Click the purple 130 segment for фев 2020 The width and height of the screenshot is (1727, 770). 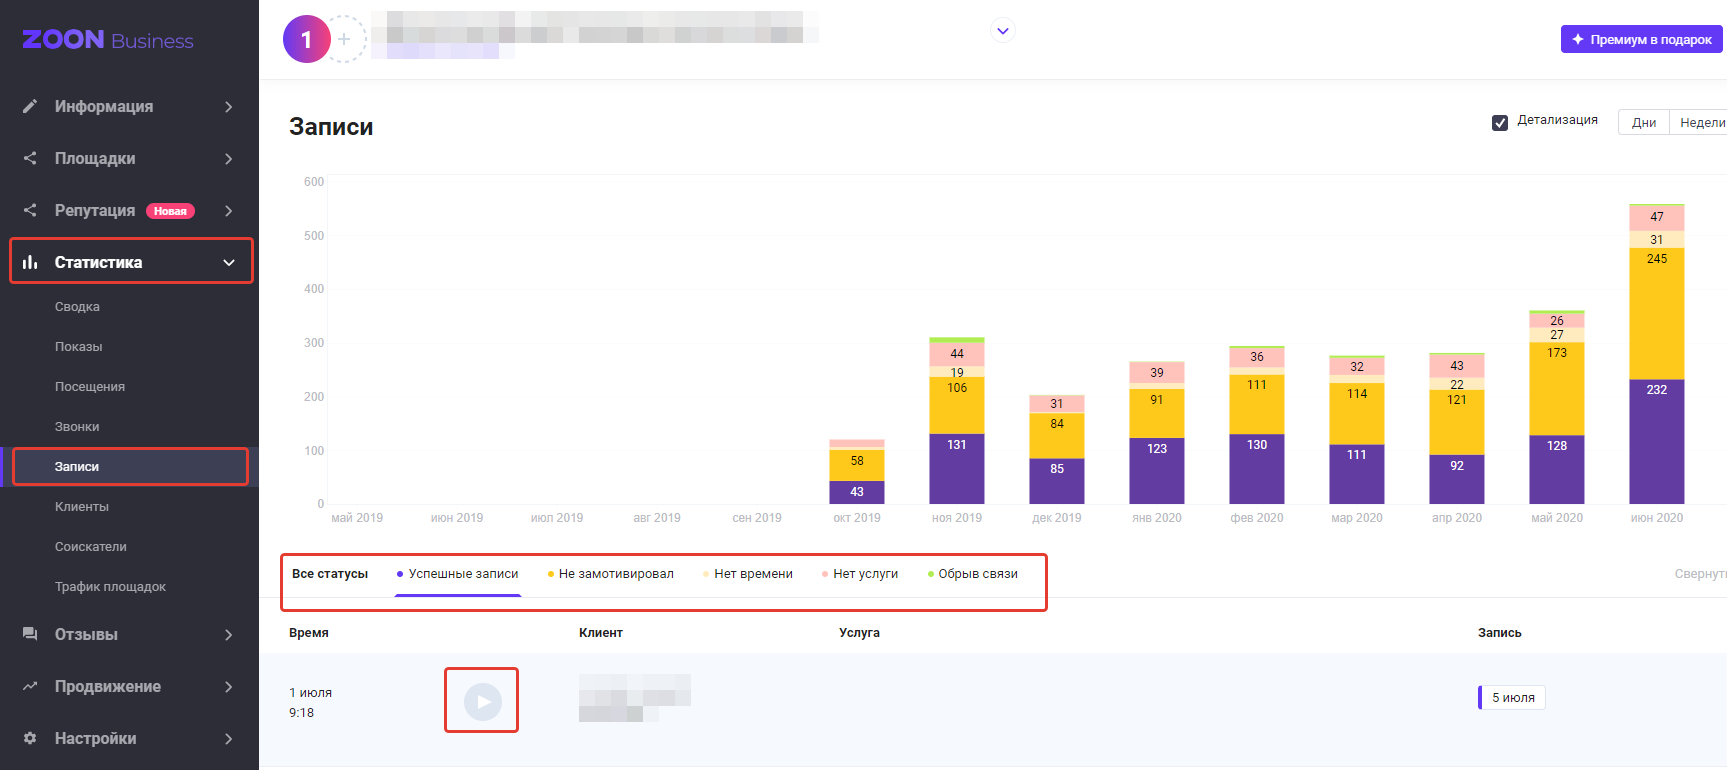point(1257,469)
